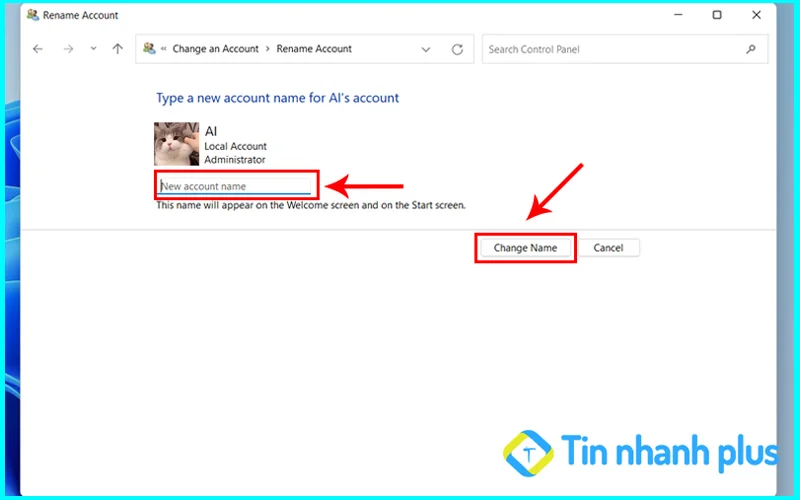Click the Change Name button

tap(526, 248)
